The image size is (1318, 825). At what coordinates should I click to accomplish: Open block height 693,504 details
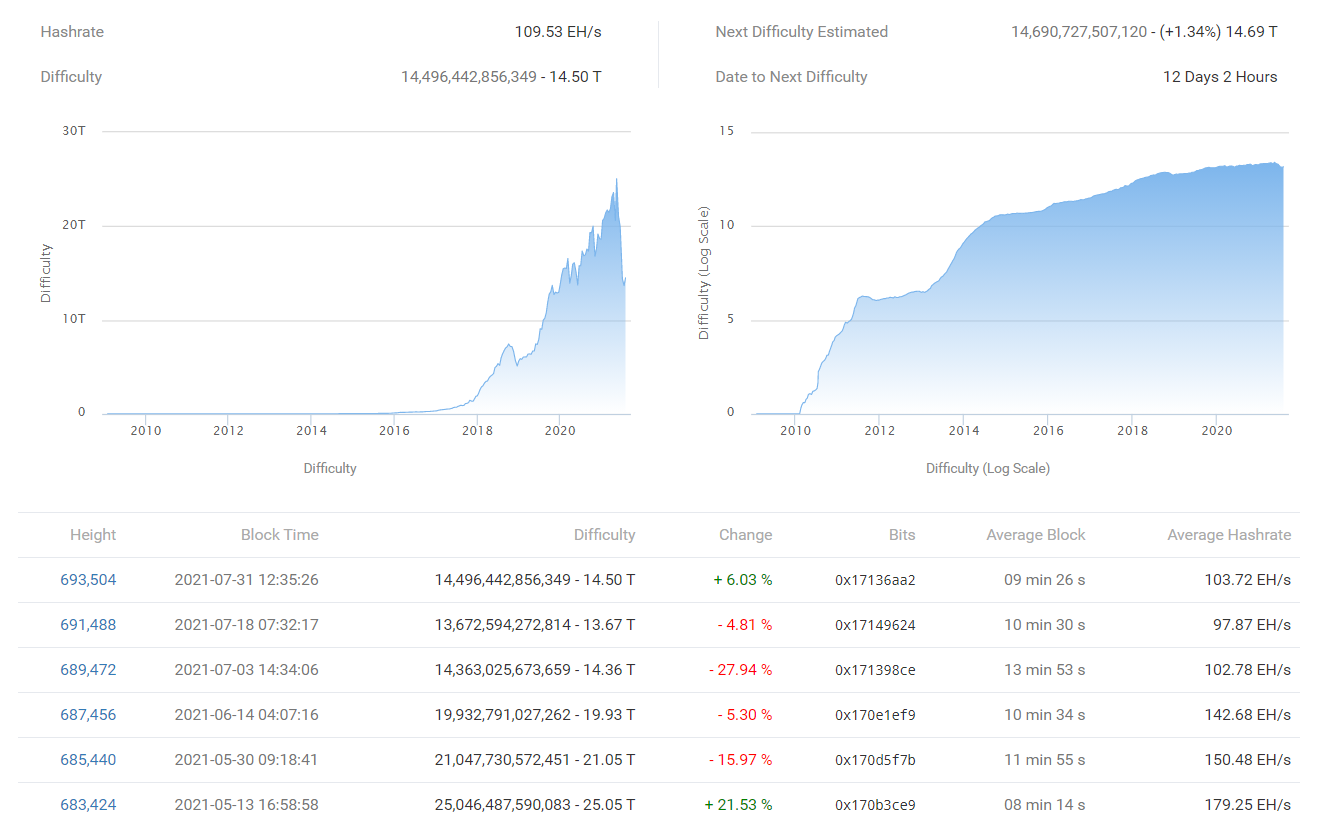pos(87,579)
